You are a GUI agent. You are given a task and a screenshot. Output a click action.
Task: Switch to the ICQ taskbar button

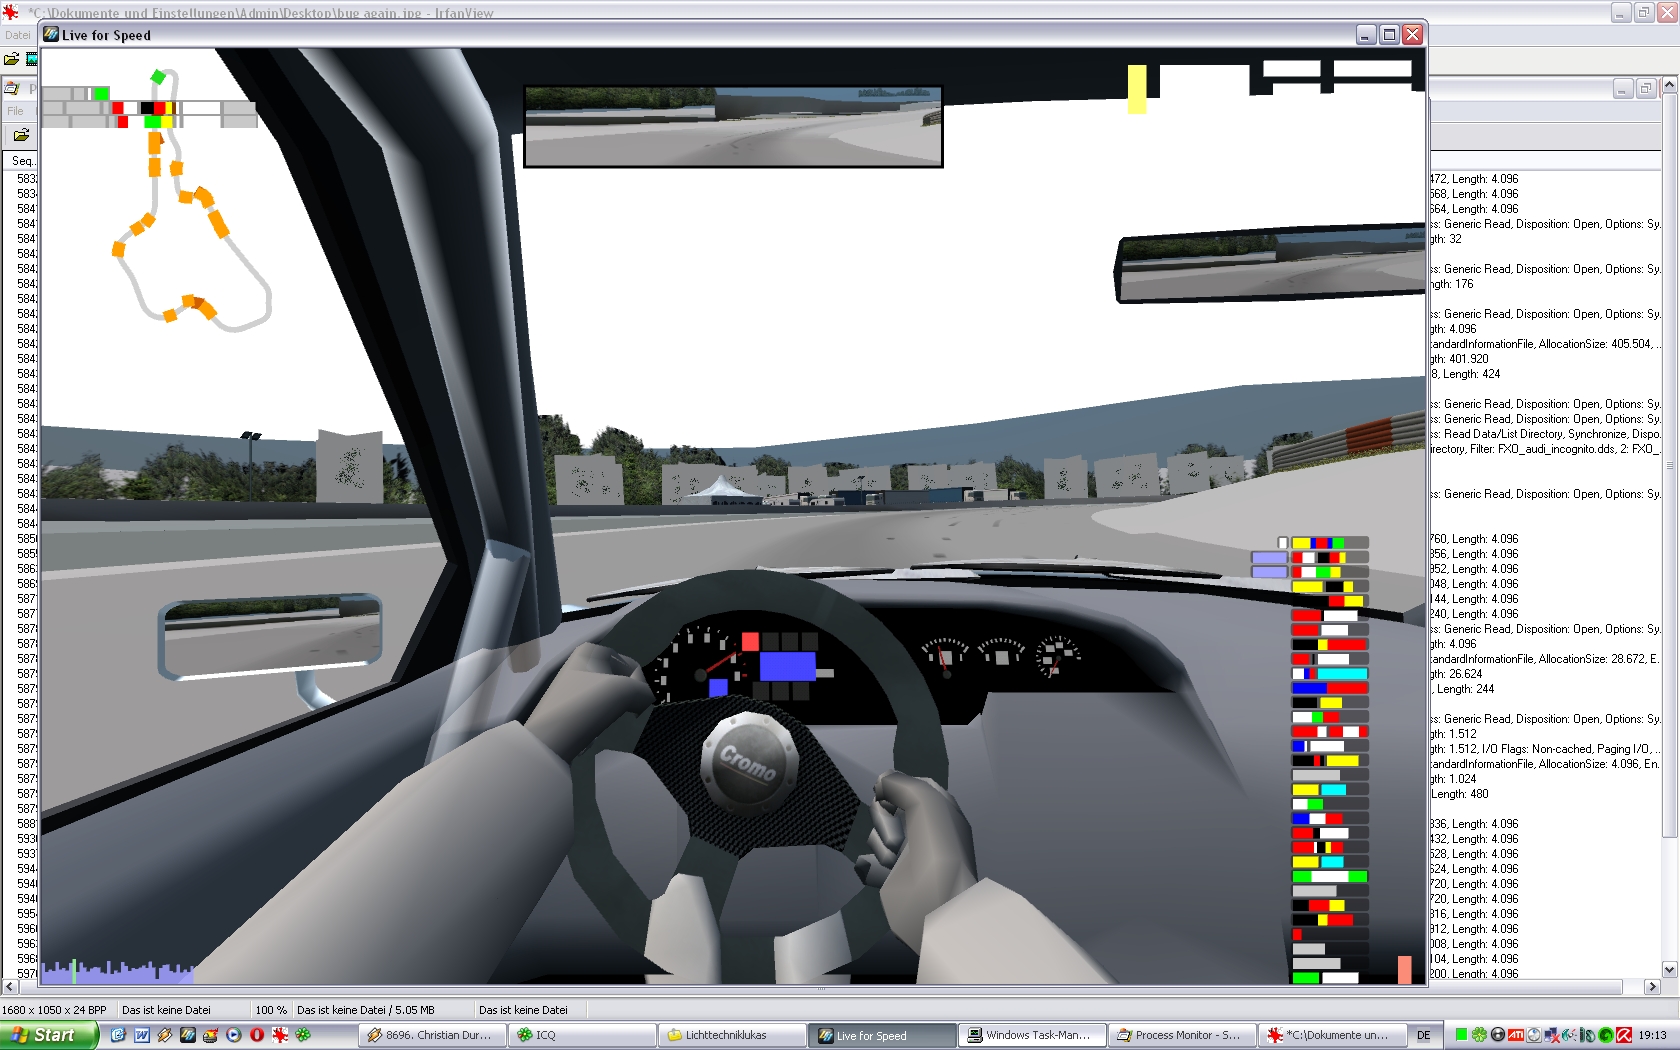click(x=582, y=1035)
